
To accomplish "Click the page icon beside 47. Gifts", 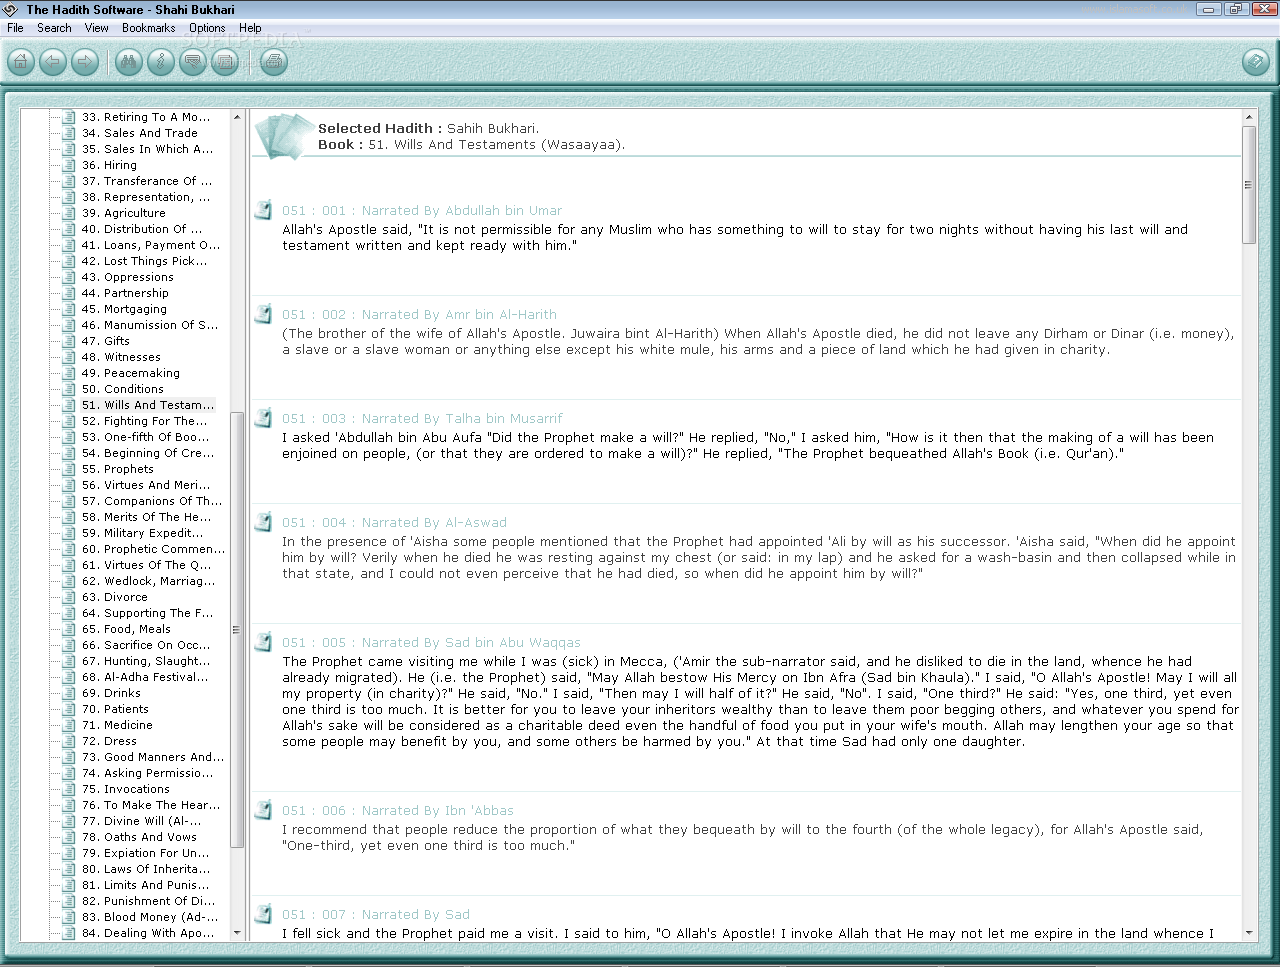I will pos(69,341).
